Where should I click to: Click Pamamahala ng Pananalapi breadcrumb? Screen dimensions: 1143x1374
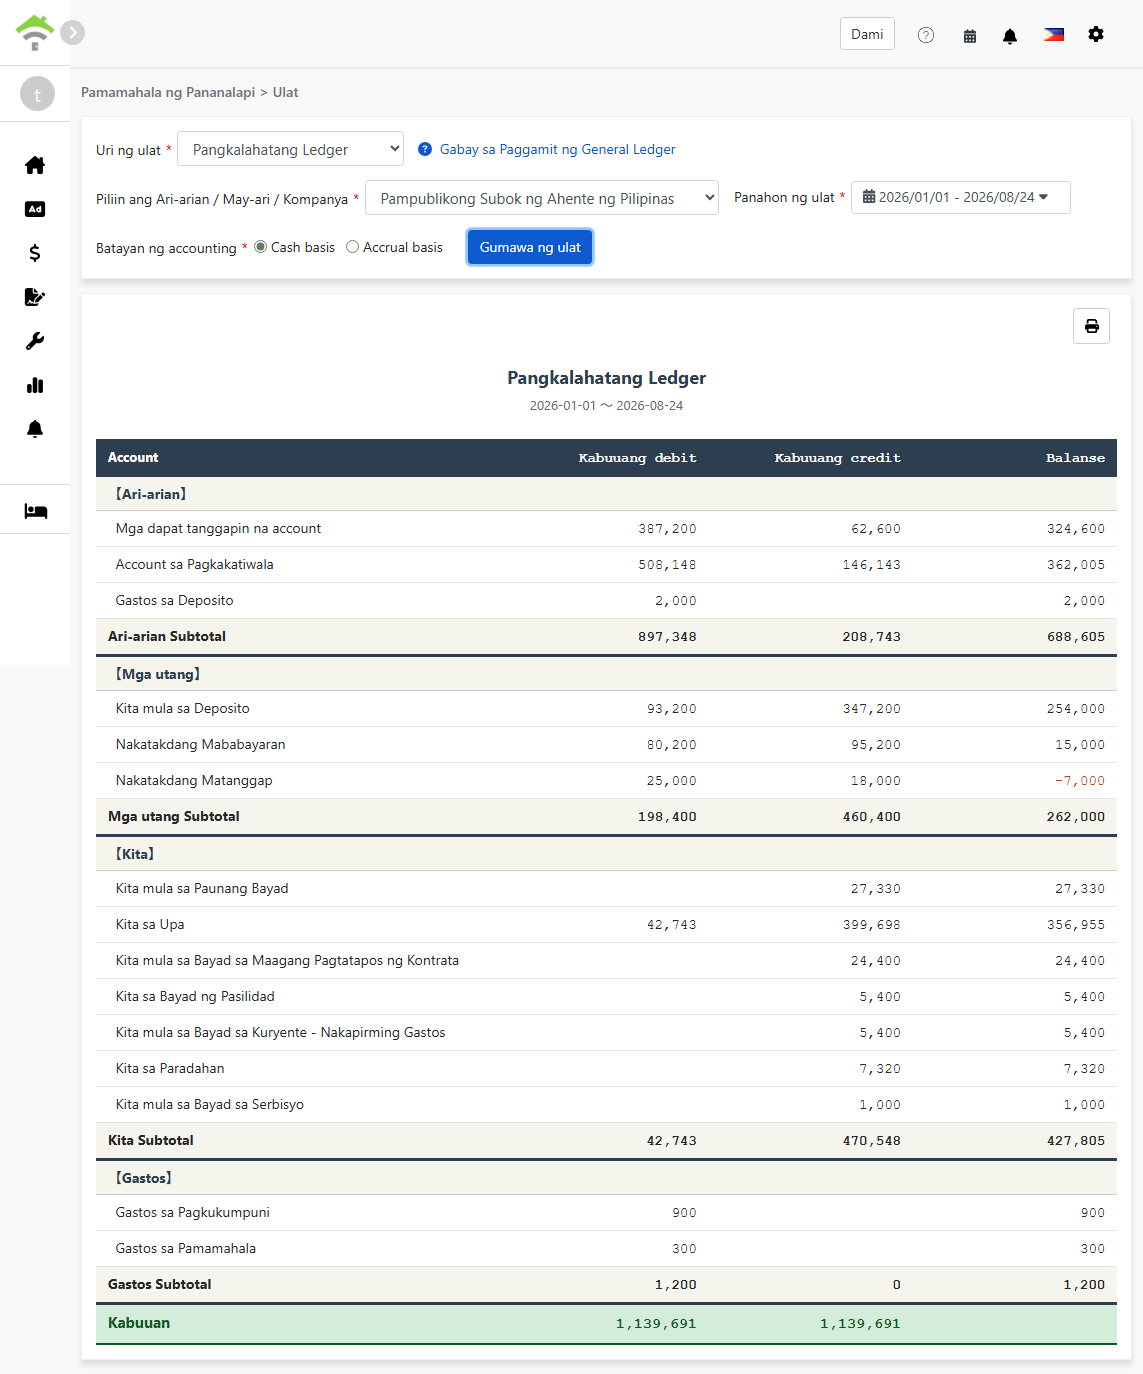[168, 92]
